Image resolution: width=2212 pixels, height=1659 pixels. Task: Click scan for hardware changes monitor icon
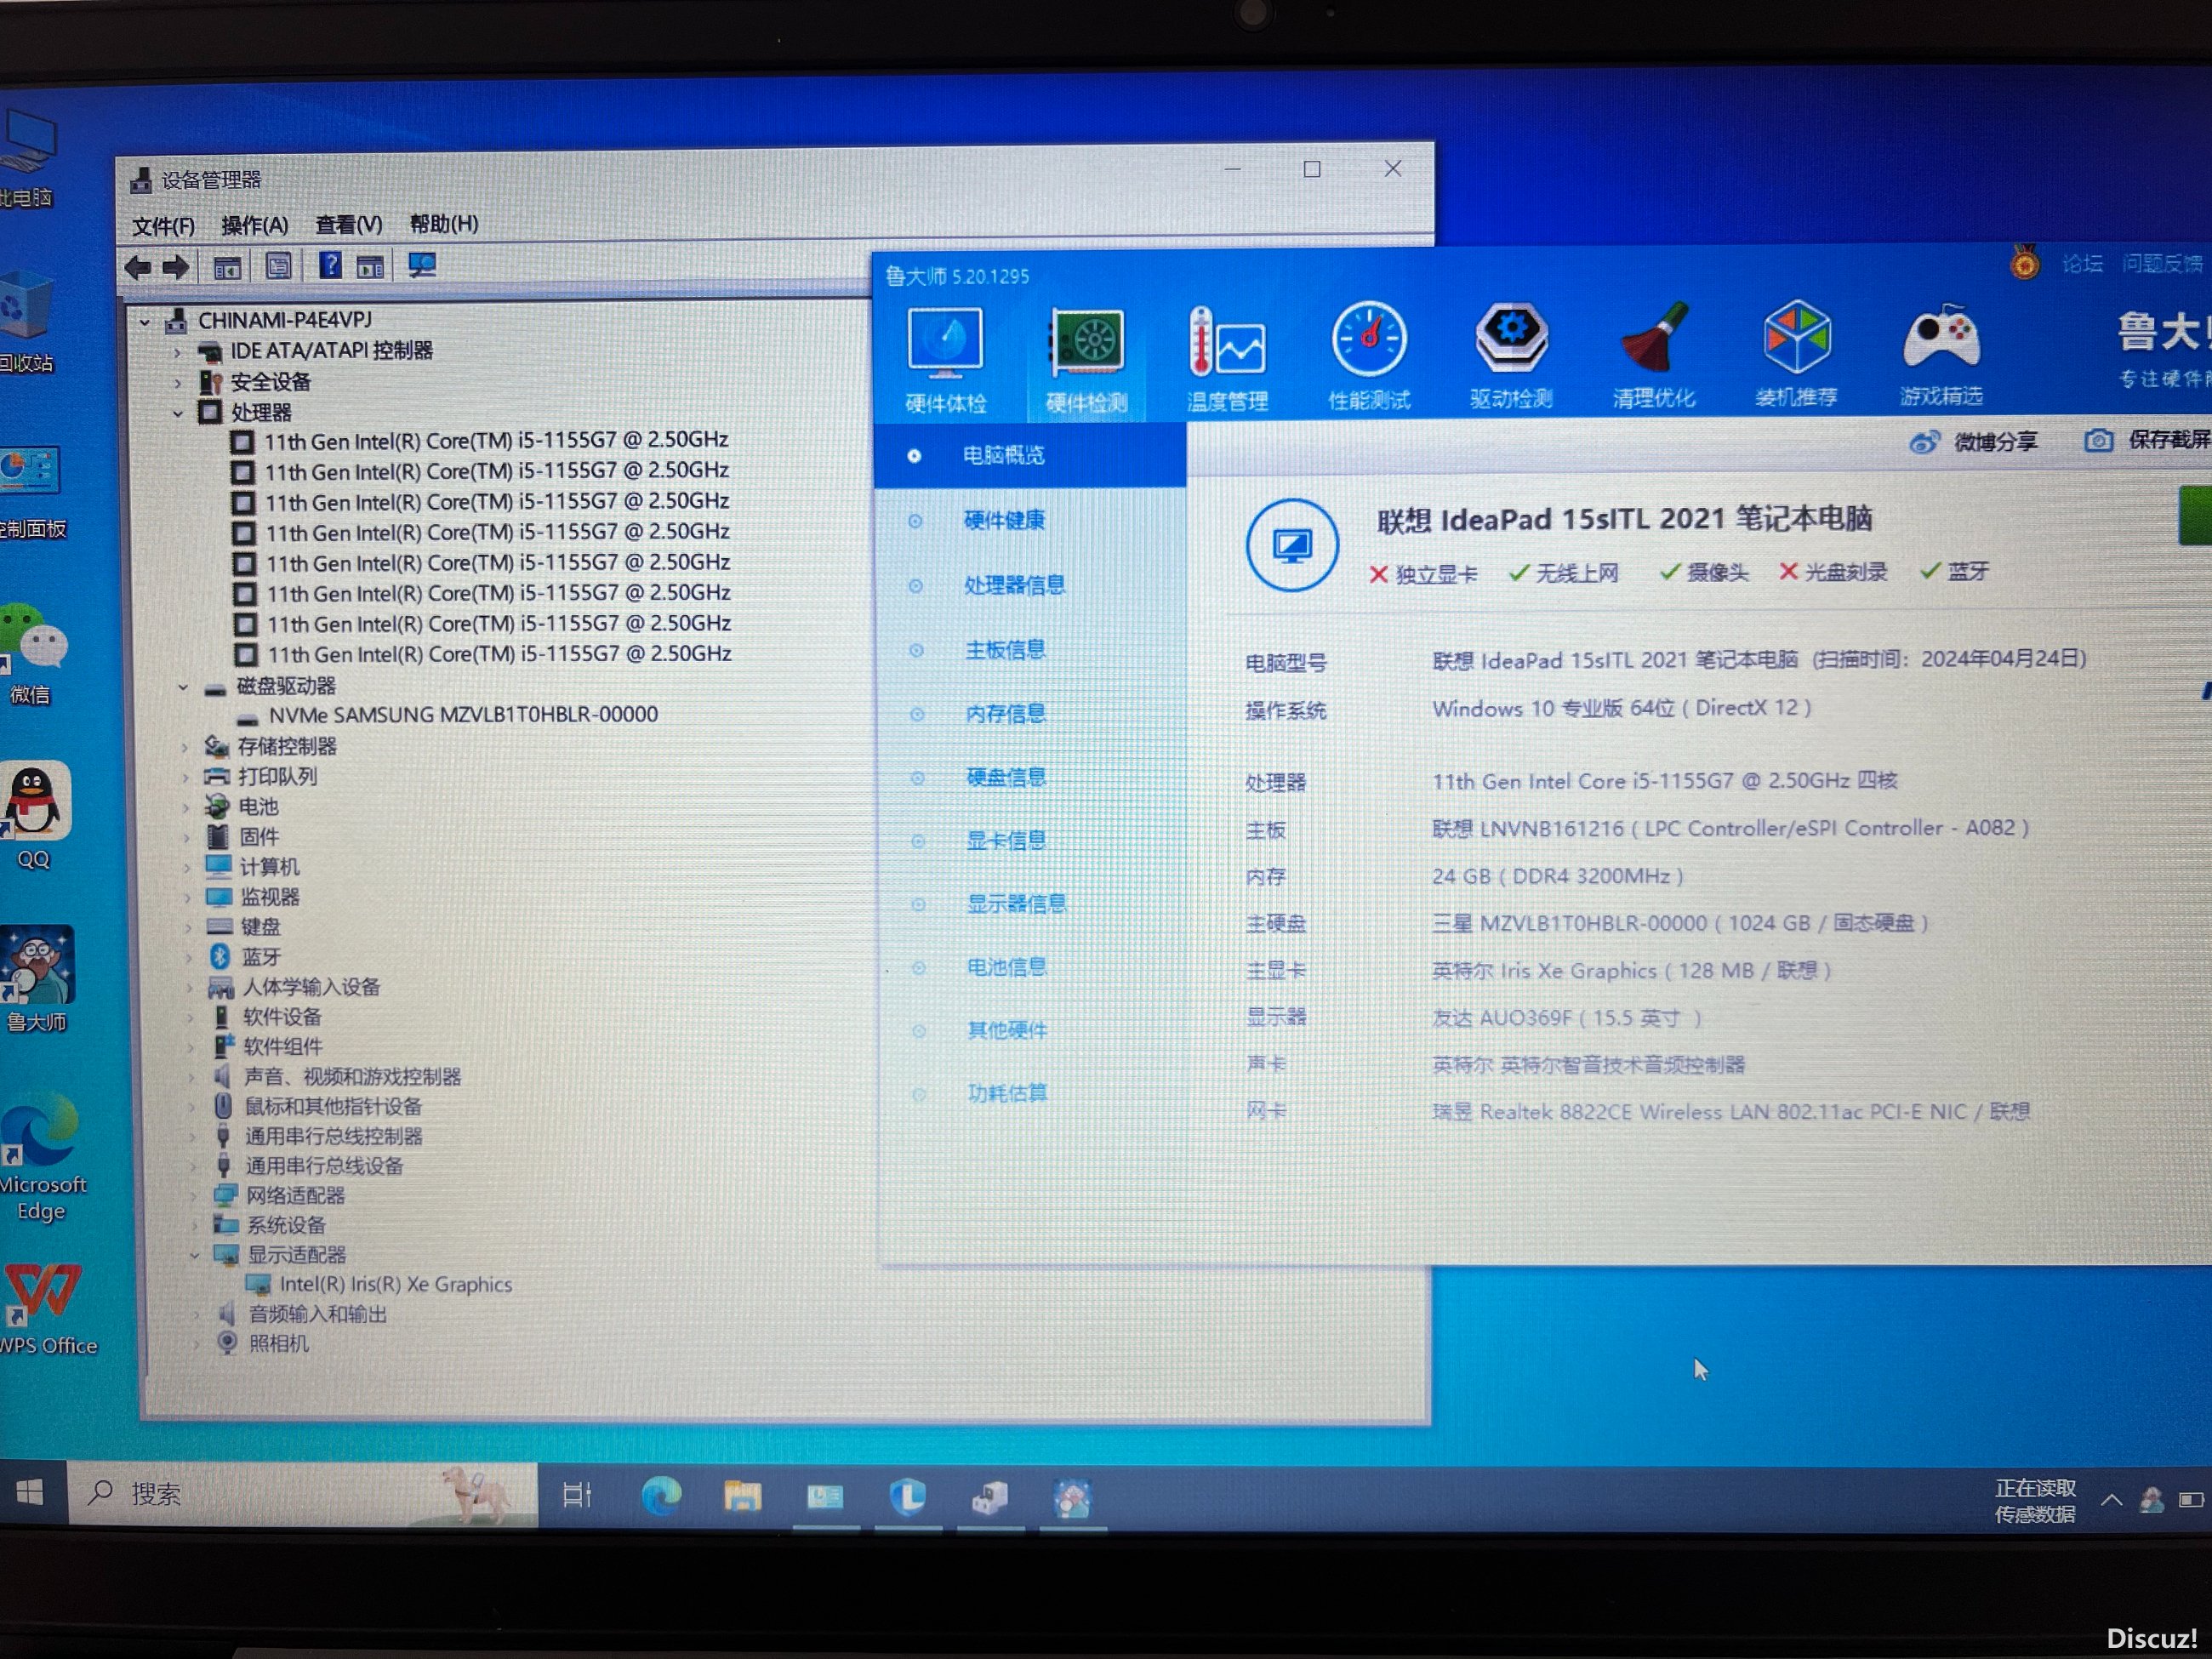422,265
